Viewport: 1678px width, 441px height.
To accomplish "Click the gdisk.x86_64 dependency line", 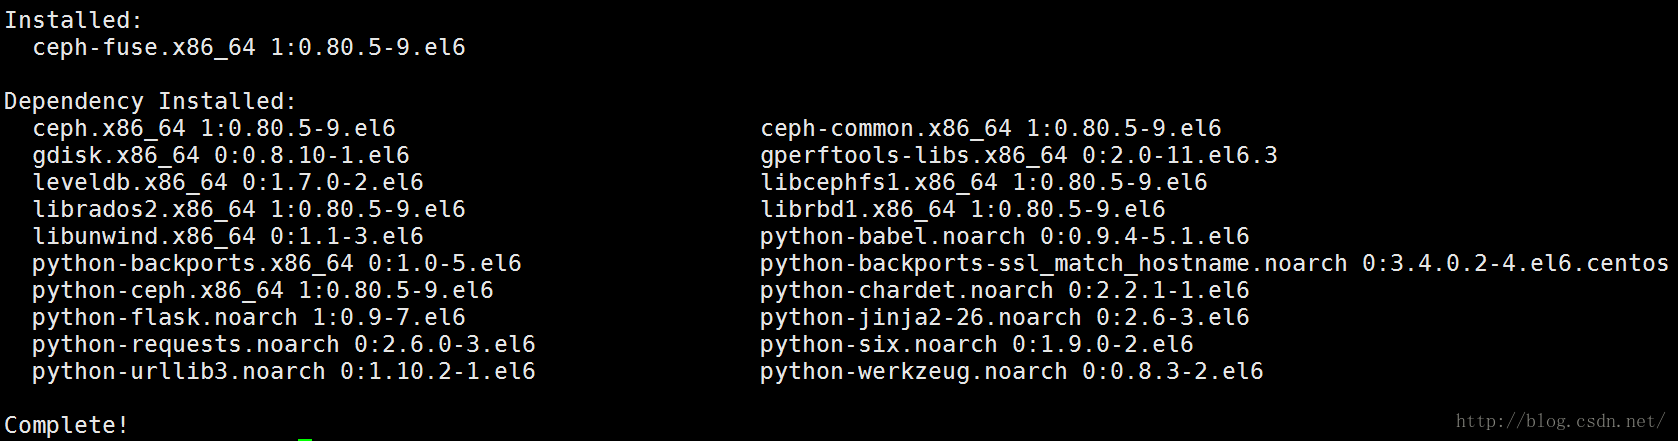I will click(221, 155).
